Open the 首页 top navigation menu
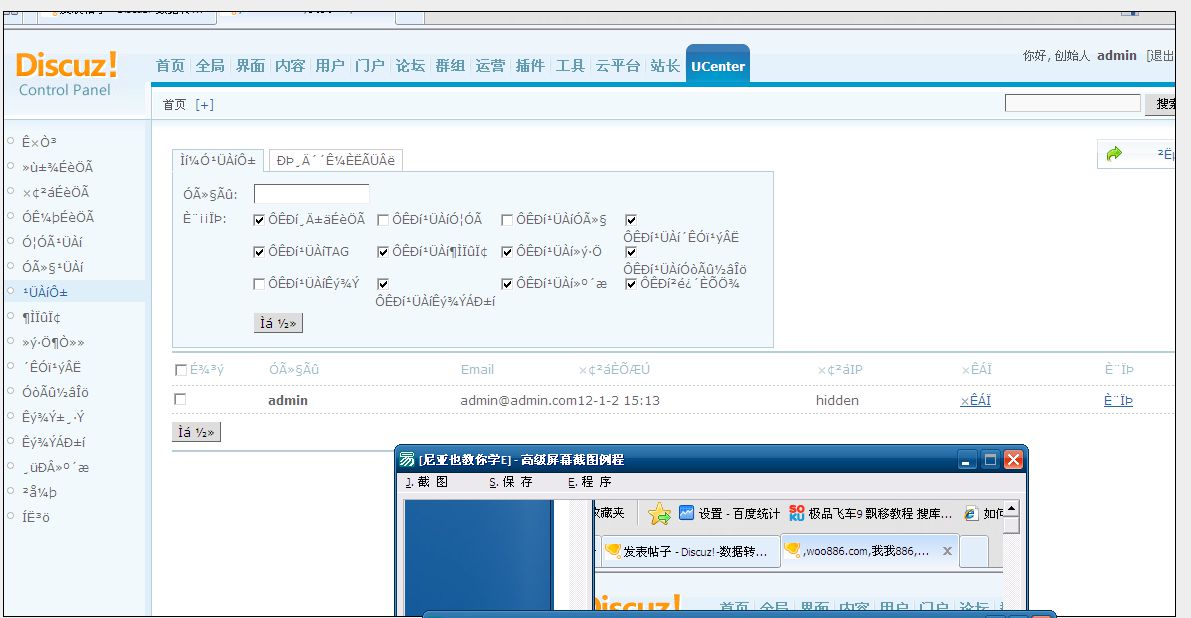Viewport: 1191px width, 618px height. pos(170,66)
